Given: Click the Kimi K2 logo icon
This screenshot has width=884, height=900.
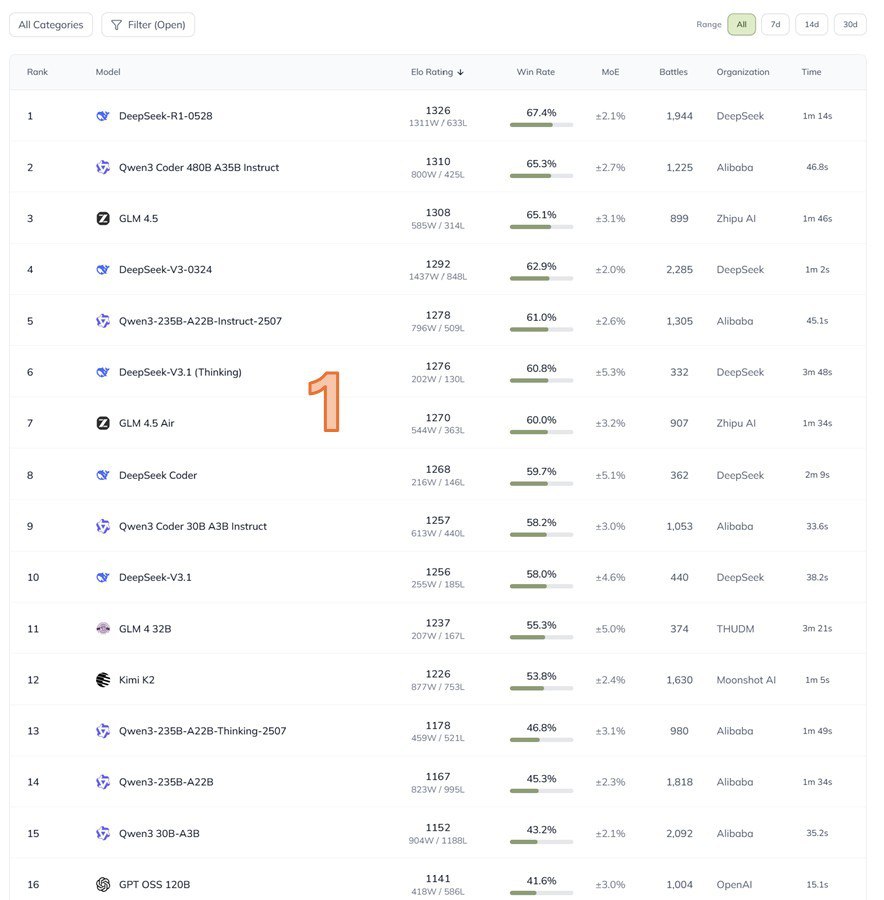Looking at the screenshot, I should (x=103, y=680).
